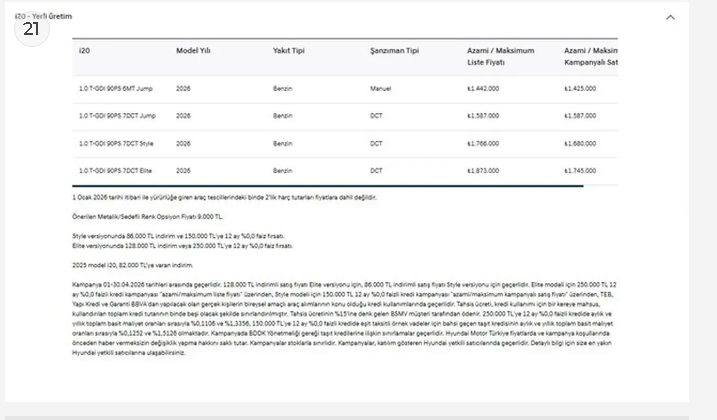Click the metallic color option price note
The image size is (717, 420).
147,217
